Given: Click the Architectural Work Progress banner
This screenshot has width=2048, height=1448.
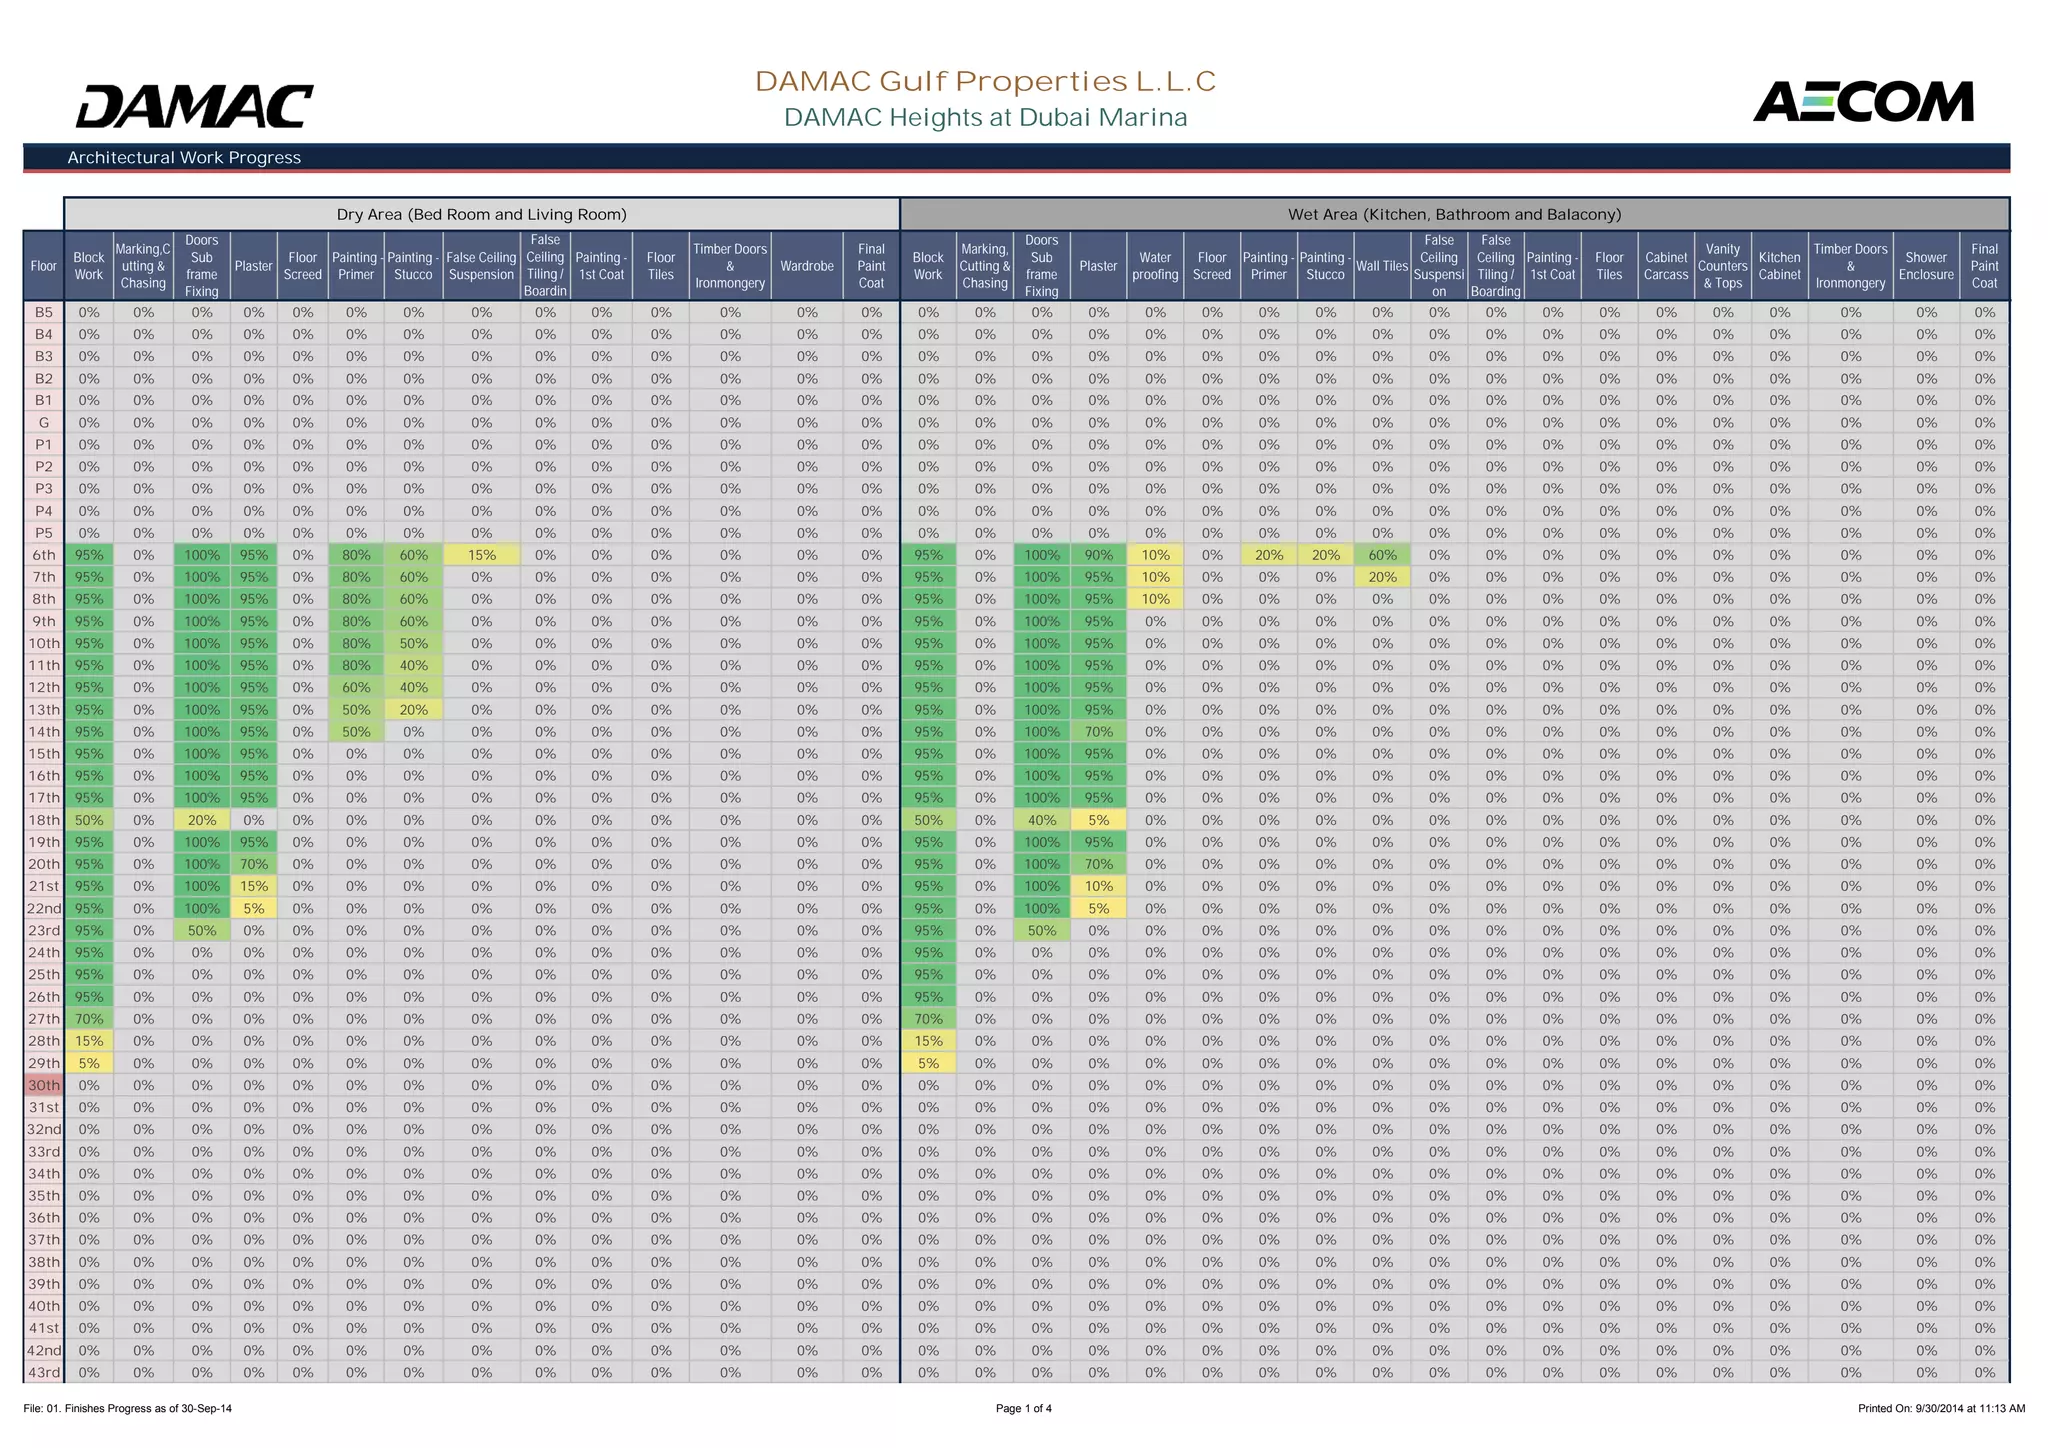Looking at the screenshot, I should [x=184, y=158].
